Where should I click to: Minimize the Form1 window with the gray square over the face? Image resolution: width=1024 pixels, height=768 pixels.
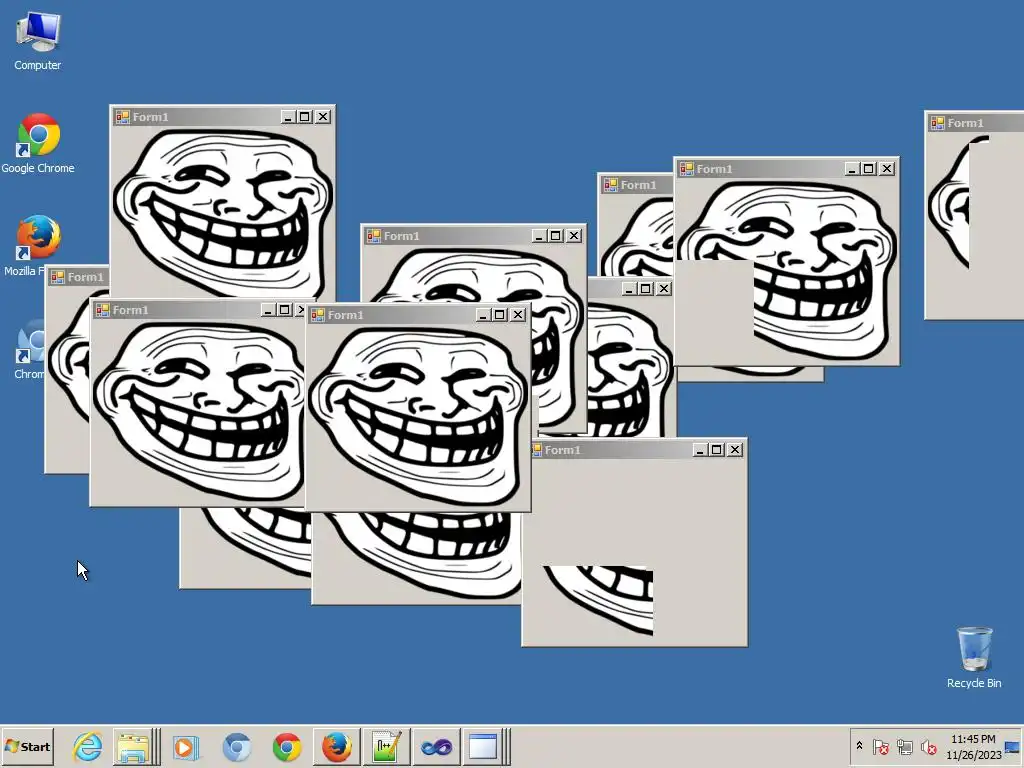(x=852, y=168)
